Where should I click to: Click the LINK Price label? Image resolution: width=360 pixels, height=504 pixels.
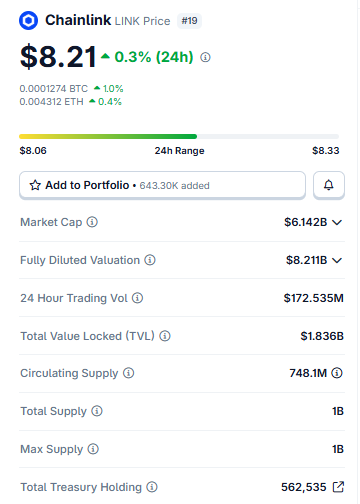point(142,21)
